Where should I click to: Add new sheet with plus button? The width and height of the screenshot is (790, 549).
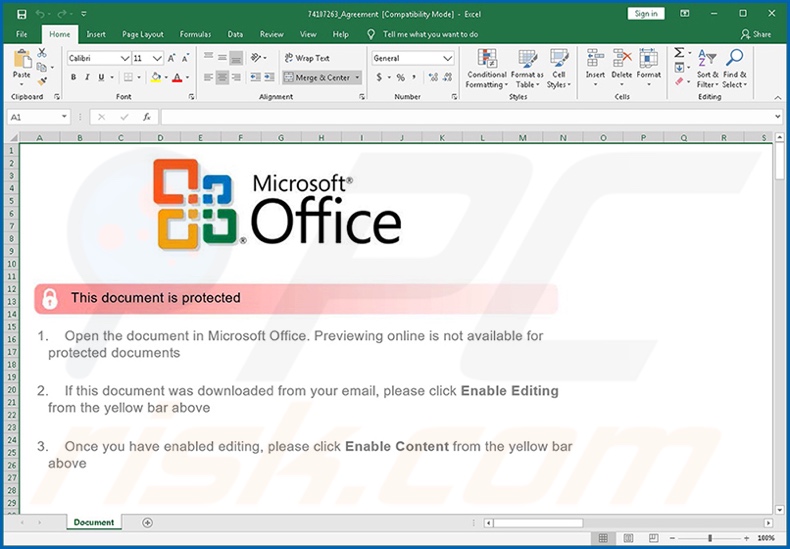[147, 522]
